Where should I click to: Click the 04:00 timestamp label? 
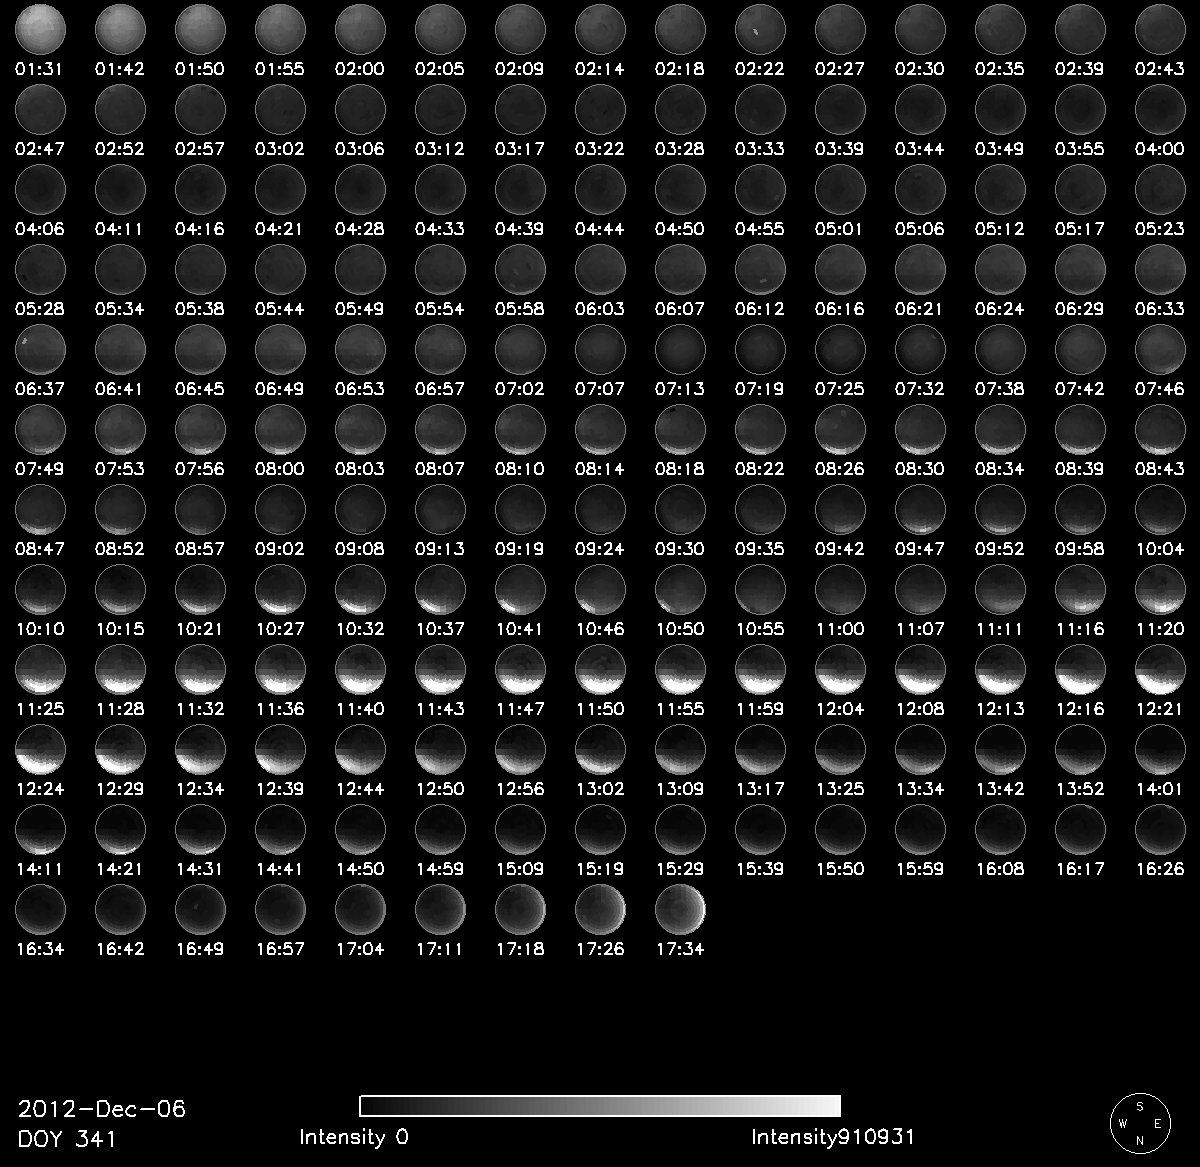click(x=1160, y=149)
